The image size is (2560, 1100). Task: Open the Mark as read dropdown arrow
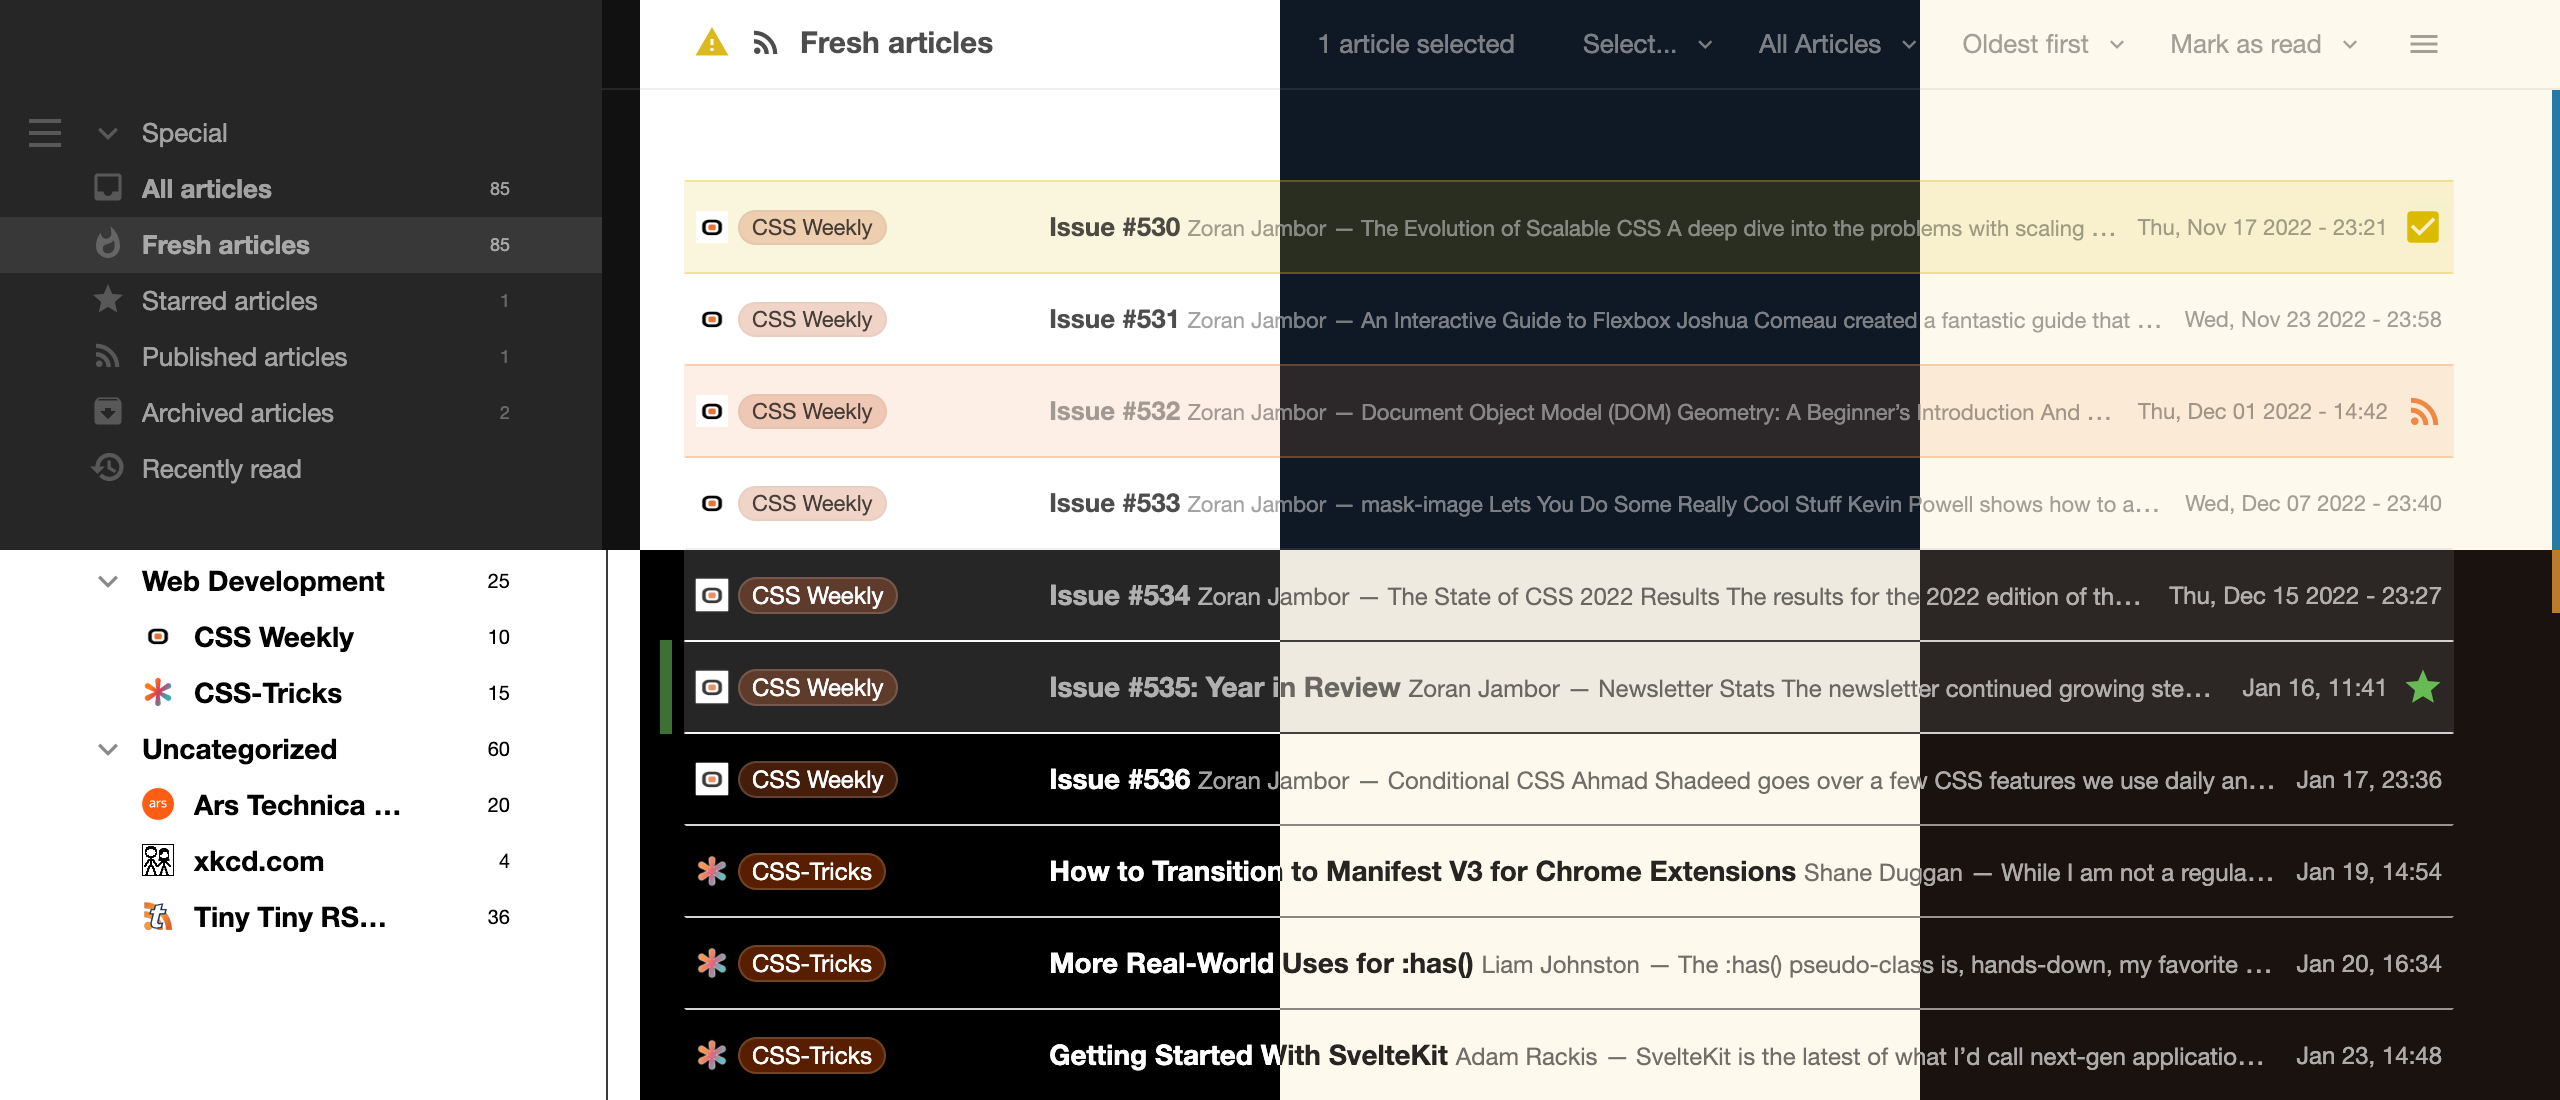tap(2350, 44)
